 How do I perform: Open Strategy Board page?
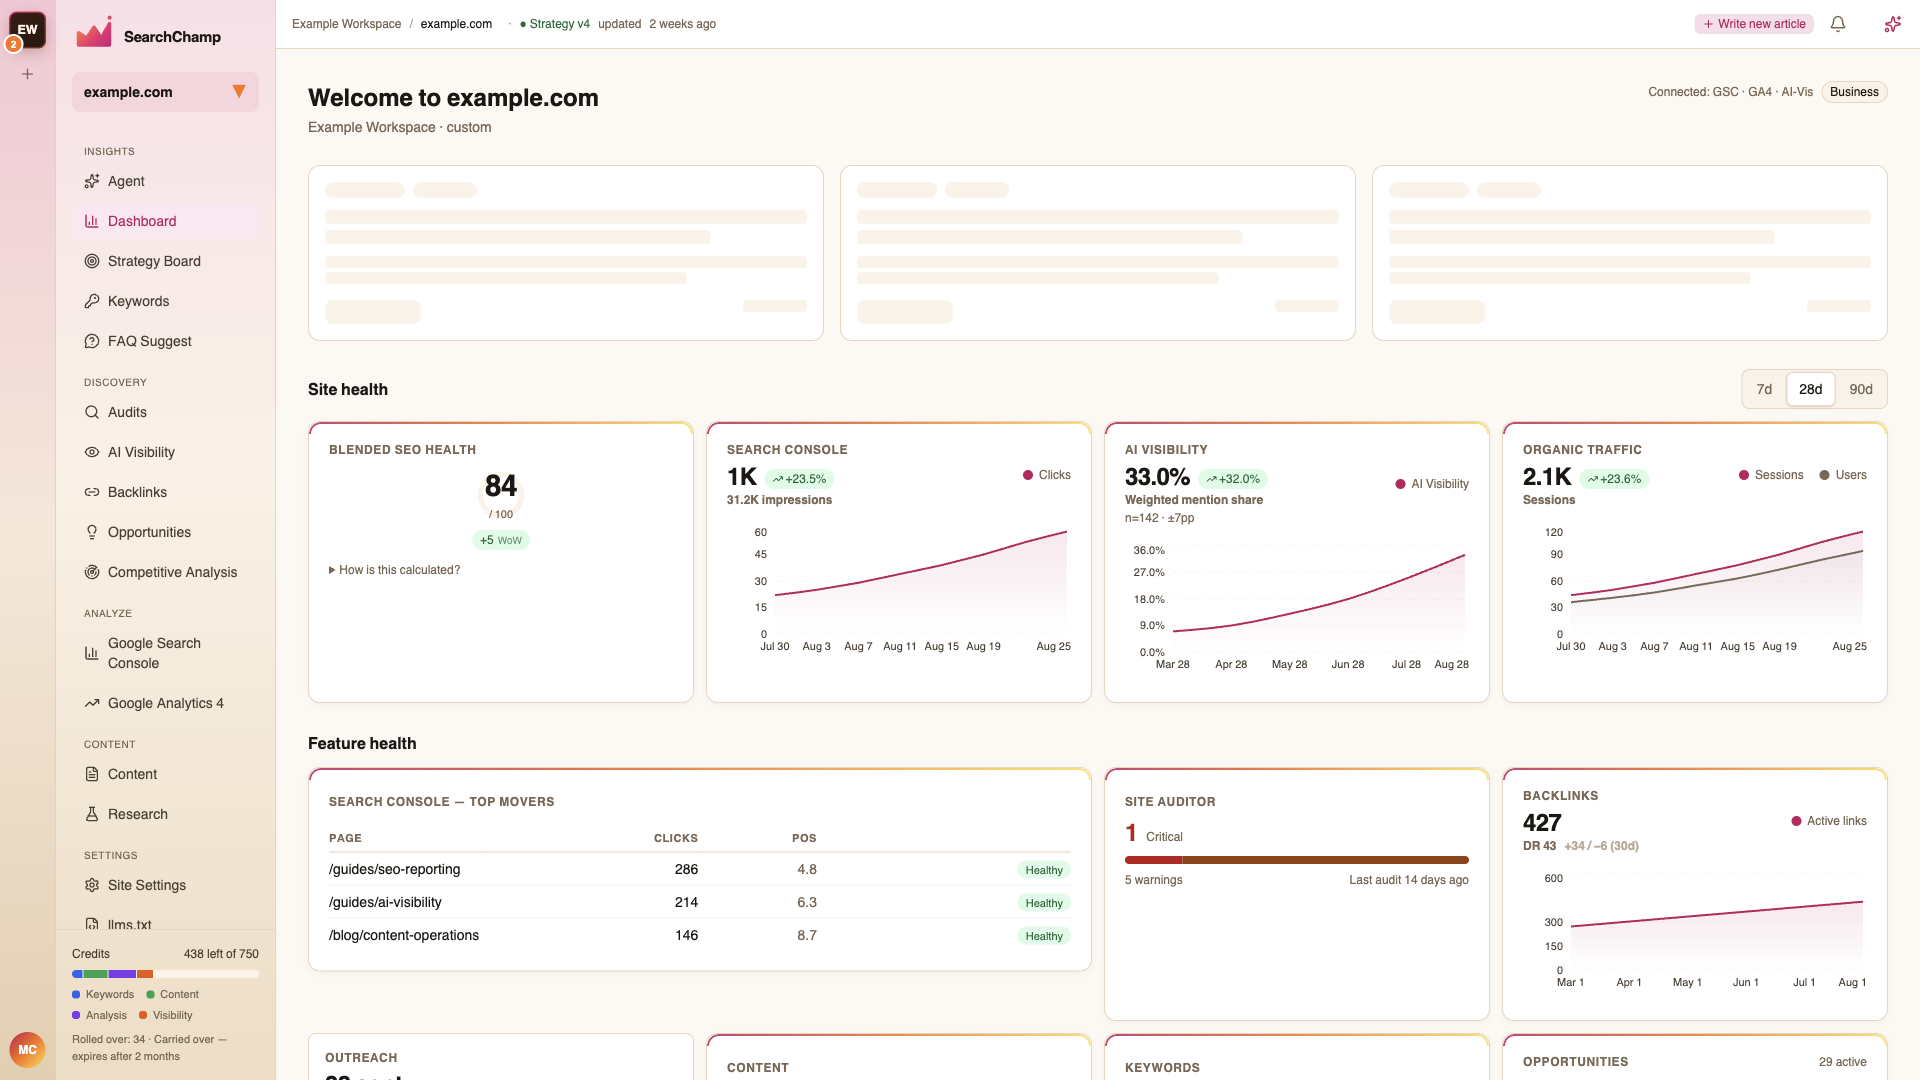pos(165,261)
